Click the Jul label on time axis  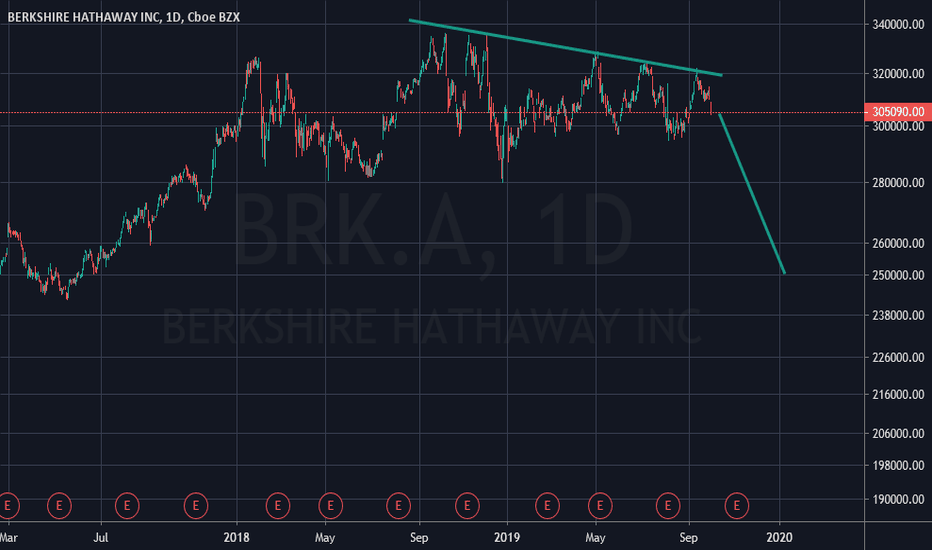click(101, 538)
